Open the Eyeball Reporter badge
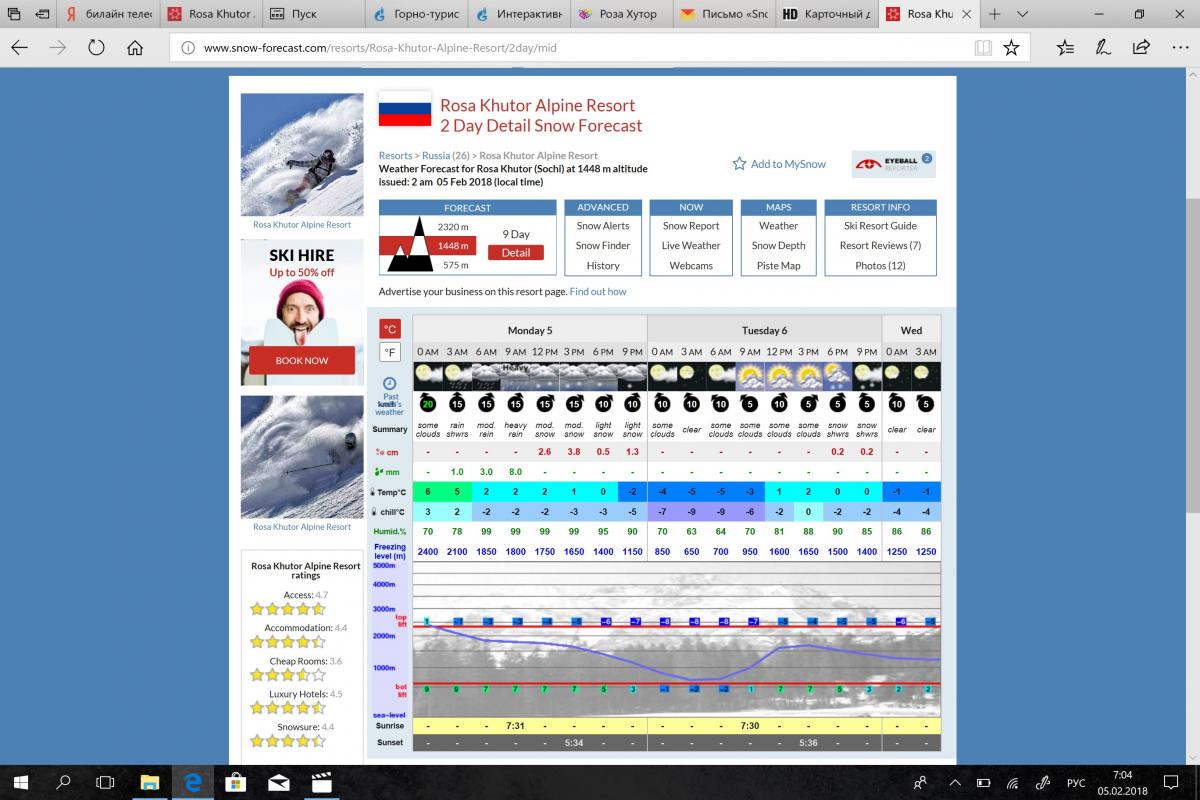 [893, 164]
